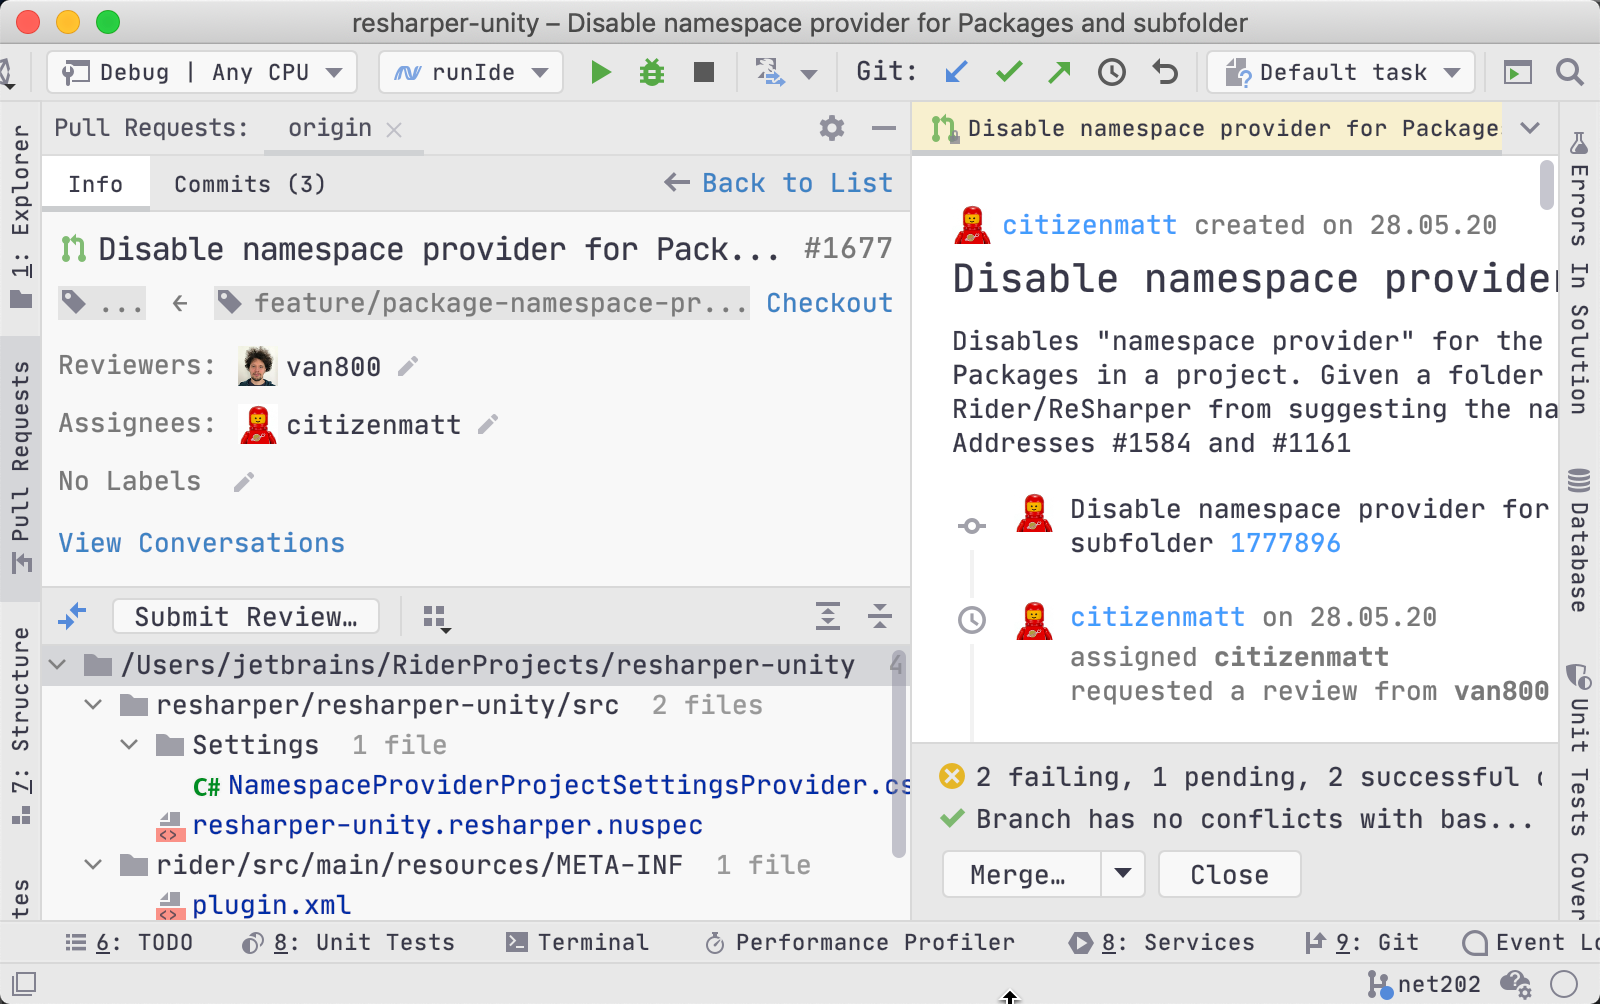Open Default task dropdown

1341,72
